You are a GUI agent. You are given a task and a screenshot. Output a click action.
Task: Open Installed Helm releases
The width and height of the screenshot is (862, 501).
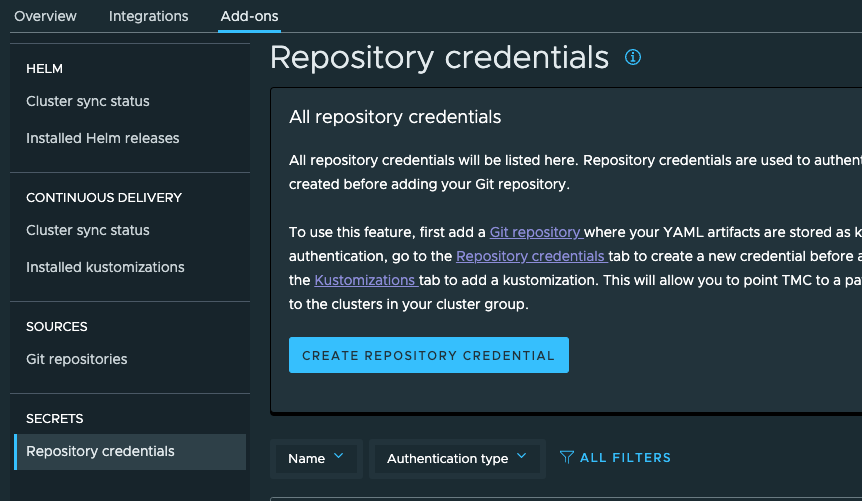(x=103, y=138)
